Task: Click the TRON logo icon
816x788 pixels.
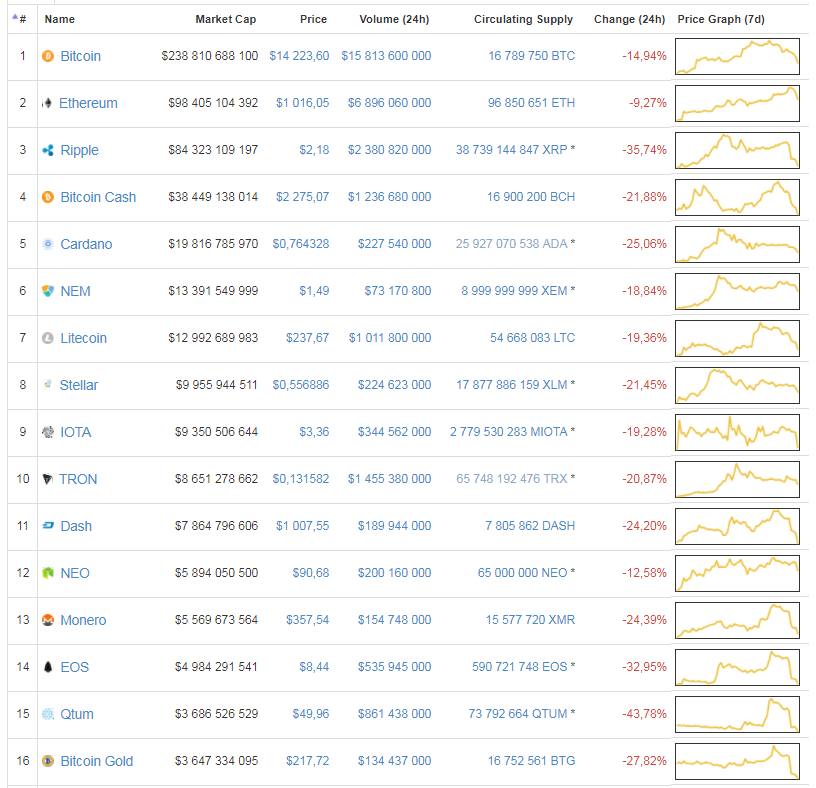Action: [47, 479]
